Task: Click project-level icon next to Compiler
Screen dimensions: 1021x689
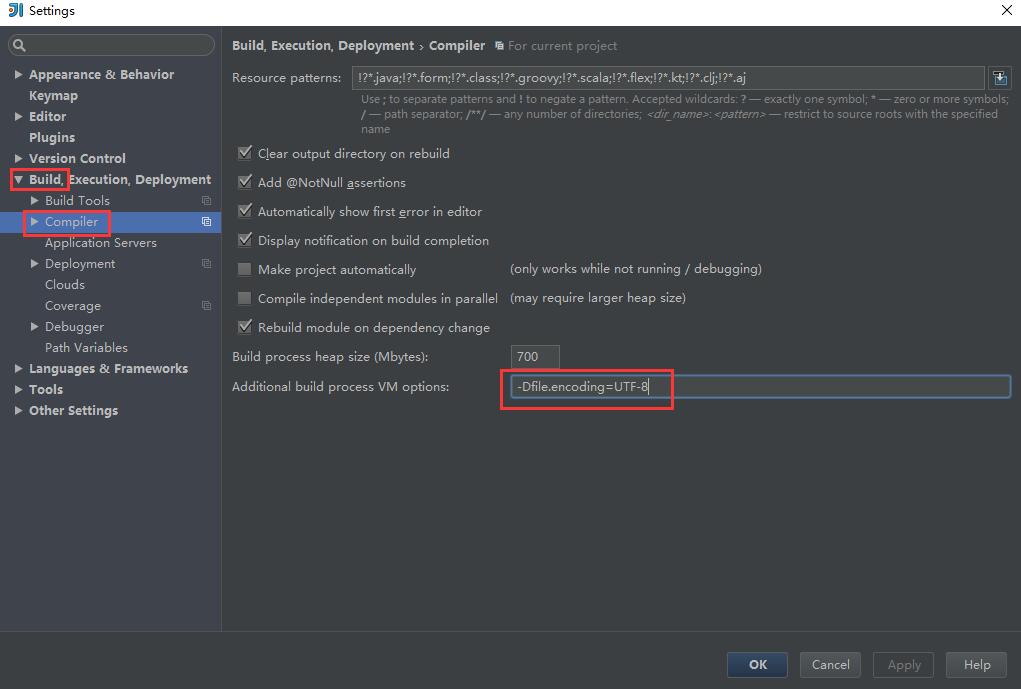Action: 206,221
